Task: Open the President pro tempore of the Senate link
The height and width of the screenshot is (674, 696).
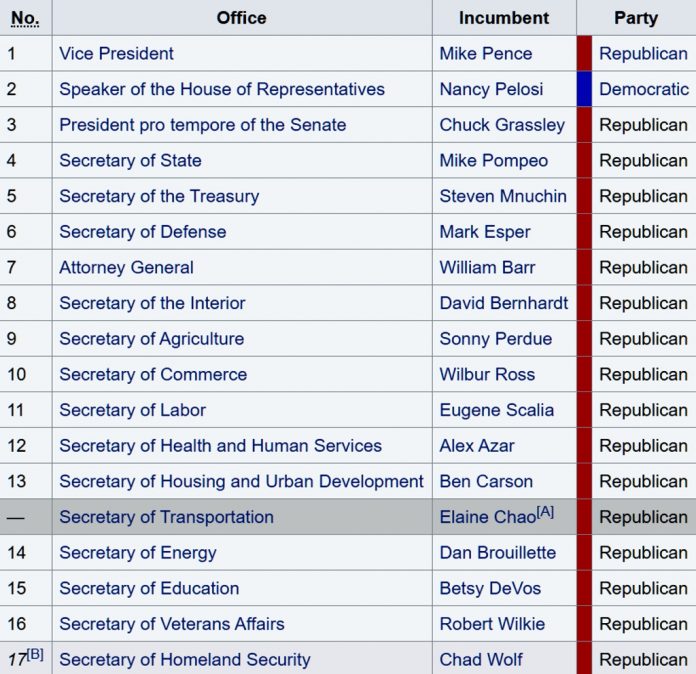Action: coord(202,125)
